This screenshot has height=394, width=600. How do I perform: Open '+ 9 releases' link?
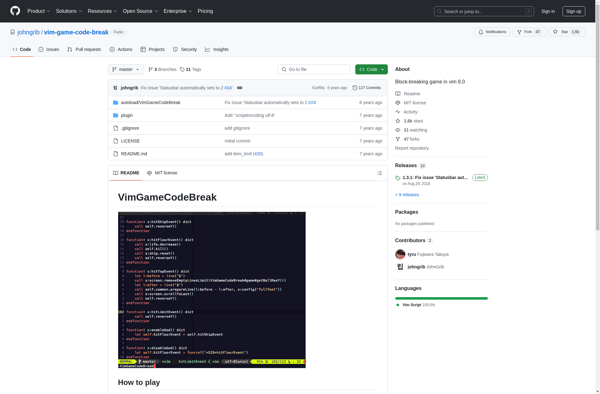pyautogui.click(x=407, y=195)
